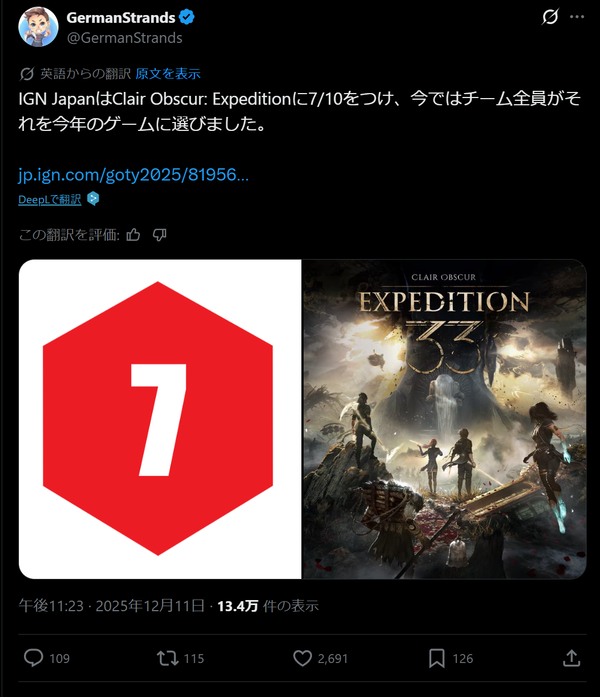The width and height of the screenshot is (600, 697).
Task: Open the jp.ign.com/goty2025 link
Action: point(133,175)
